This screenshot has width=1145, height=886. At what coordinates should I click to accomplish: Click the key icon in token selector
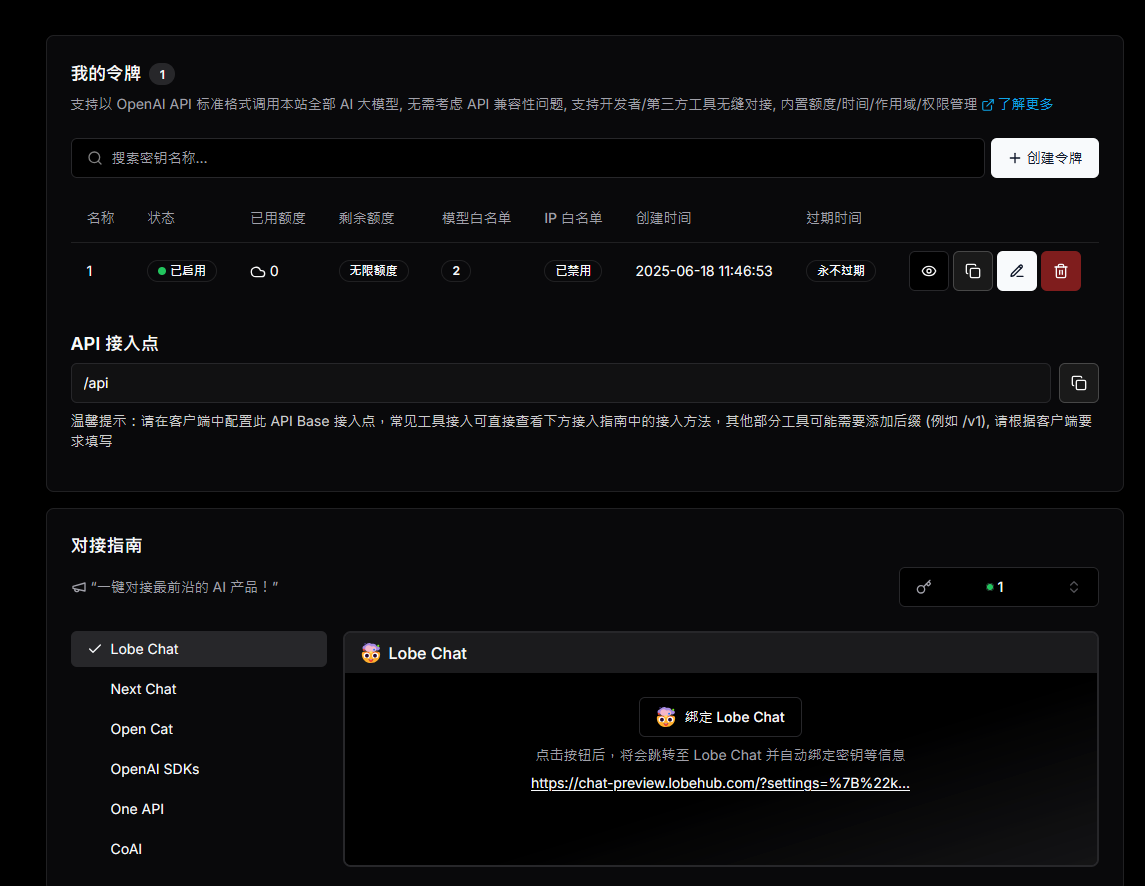point(924,587)
